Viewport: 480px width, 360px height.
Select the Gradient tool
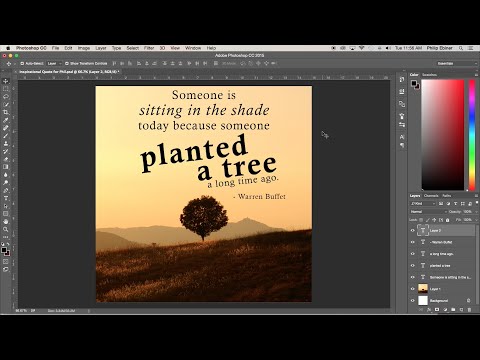(x=6, y=167)
